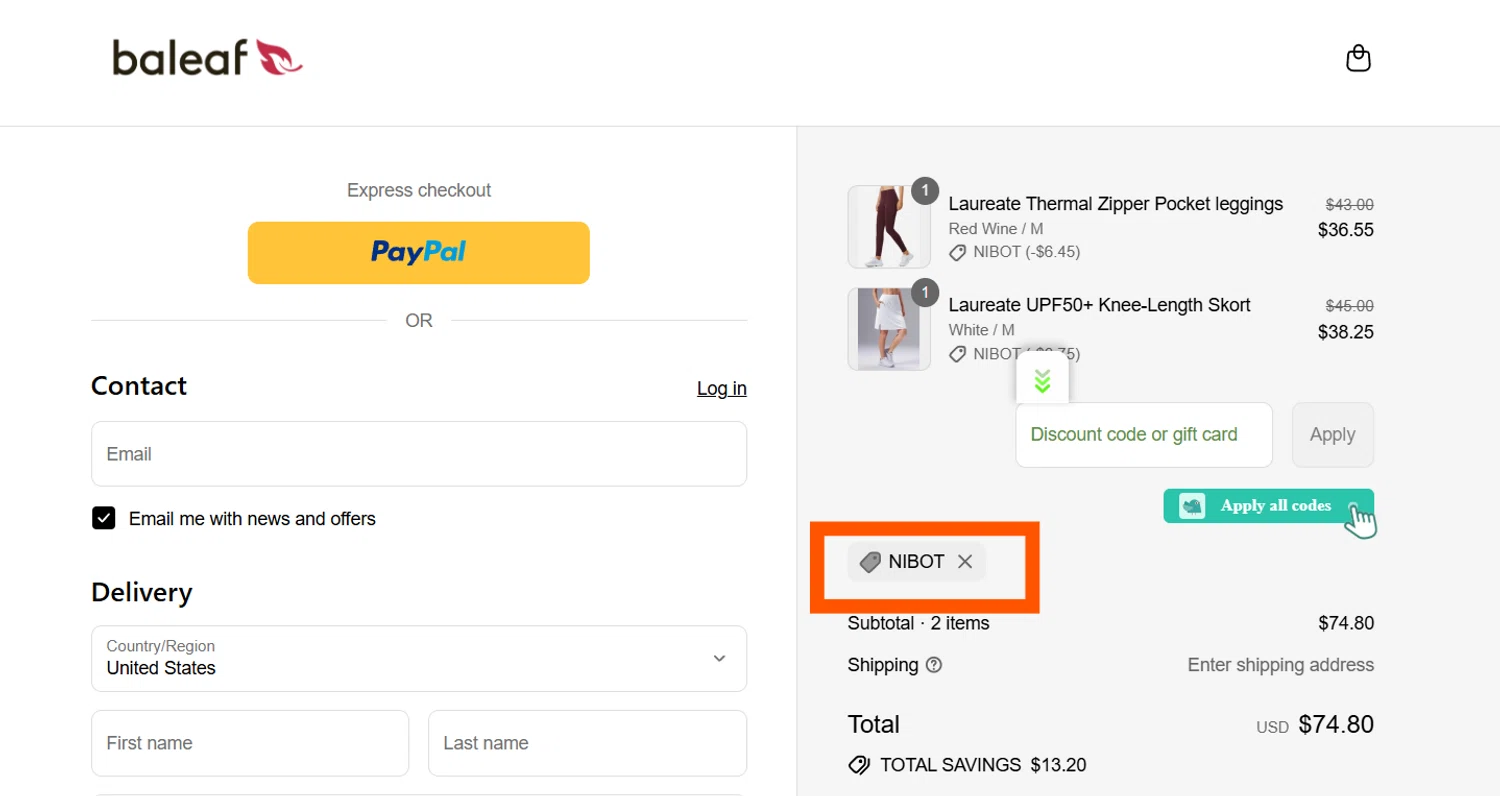Screen dimensions: 1500x796
Task: Click the White / M variant text
Action: point(982,330)
